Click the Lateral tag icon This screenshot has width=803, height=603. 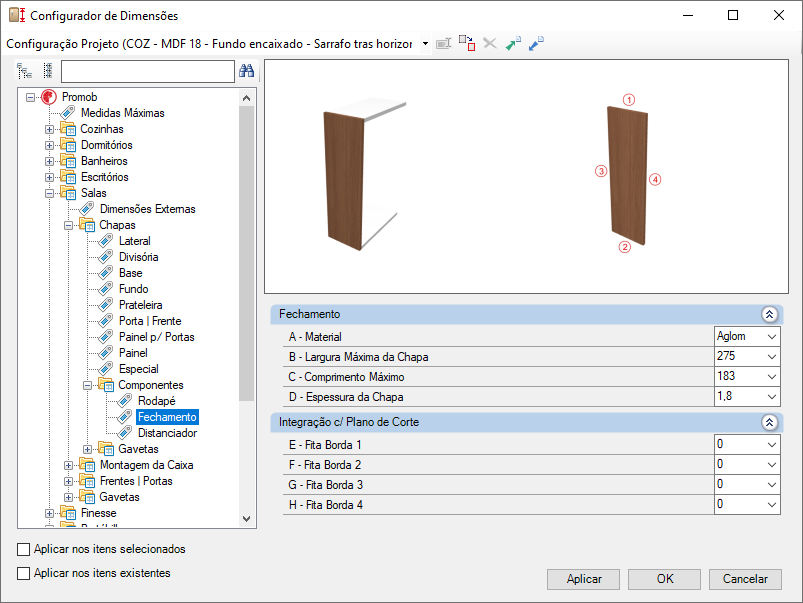105,241
